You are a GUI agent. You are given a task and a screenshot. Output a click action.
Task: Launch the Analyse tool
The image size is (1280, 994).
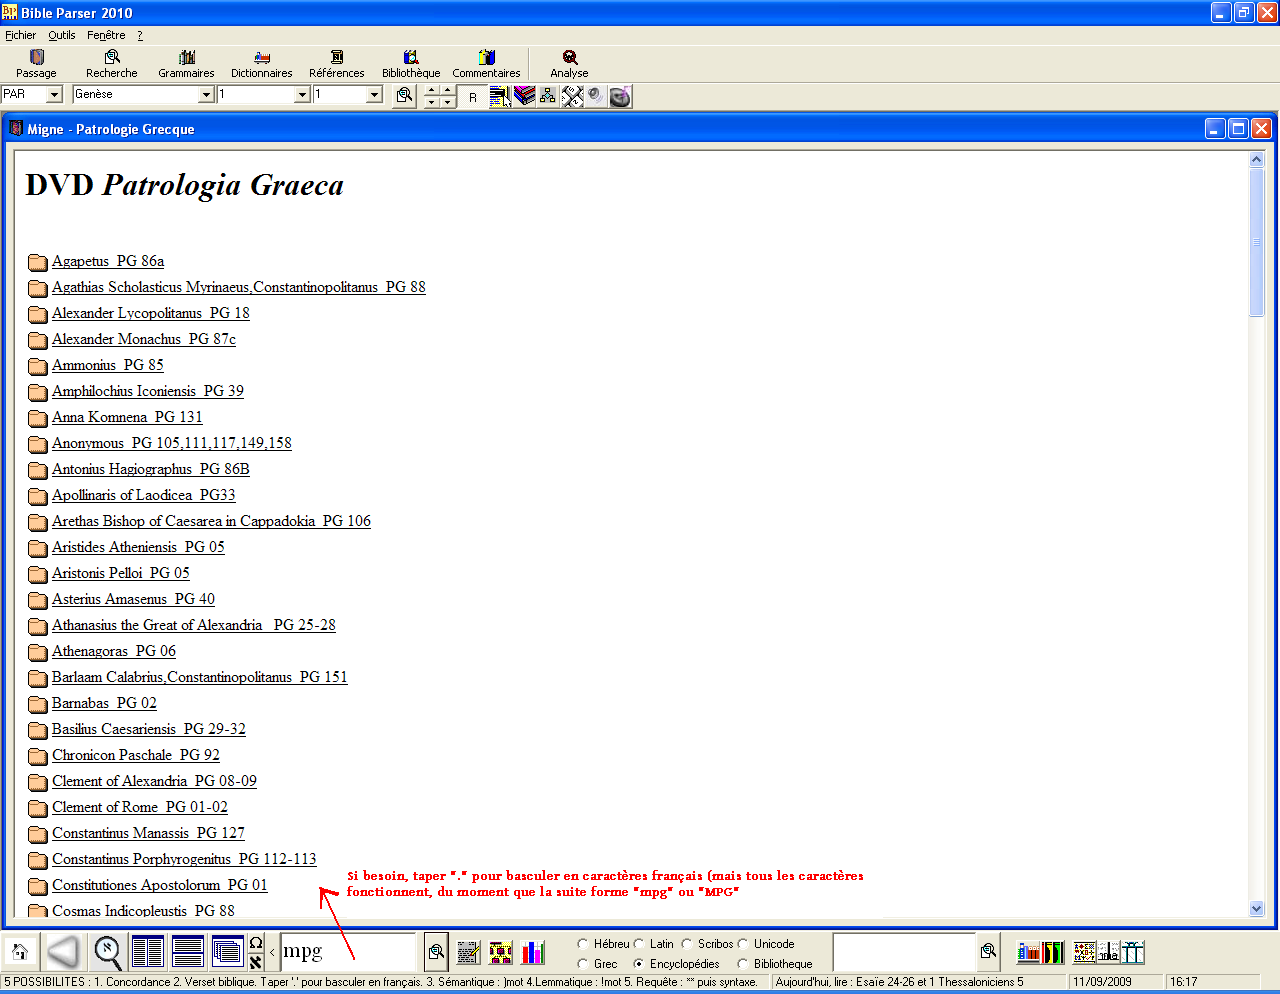pyautogui.click(x=569, y=64)
